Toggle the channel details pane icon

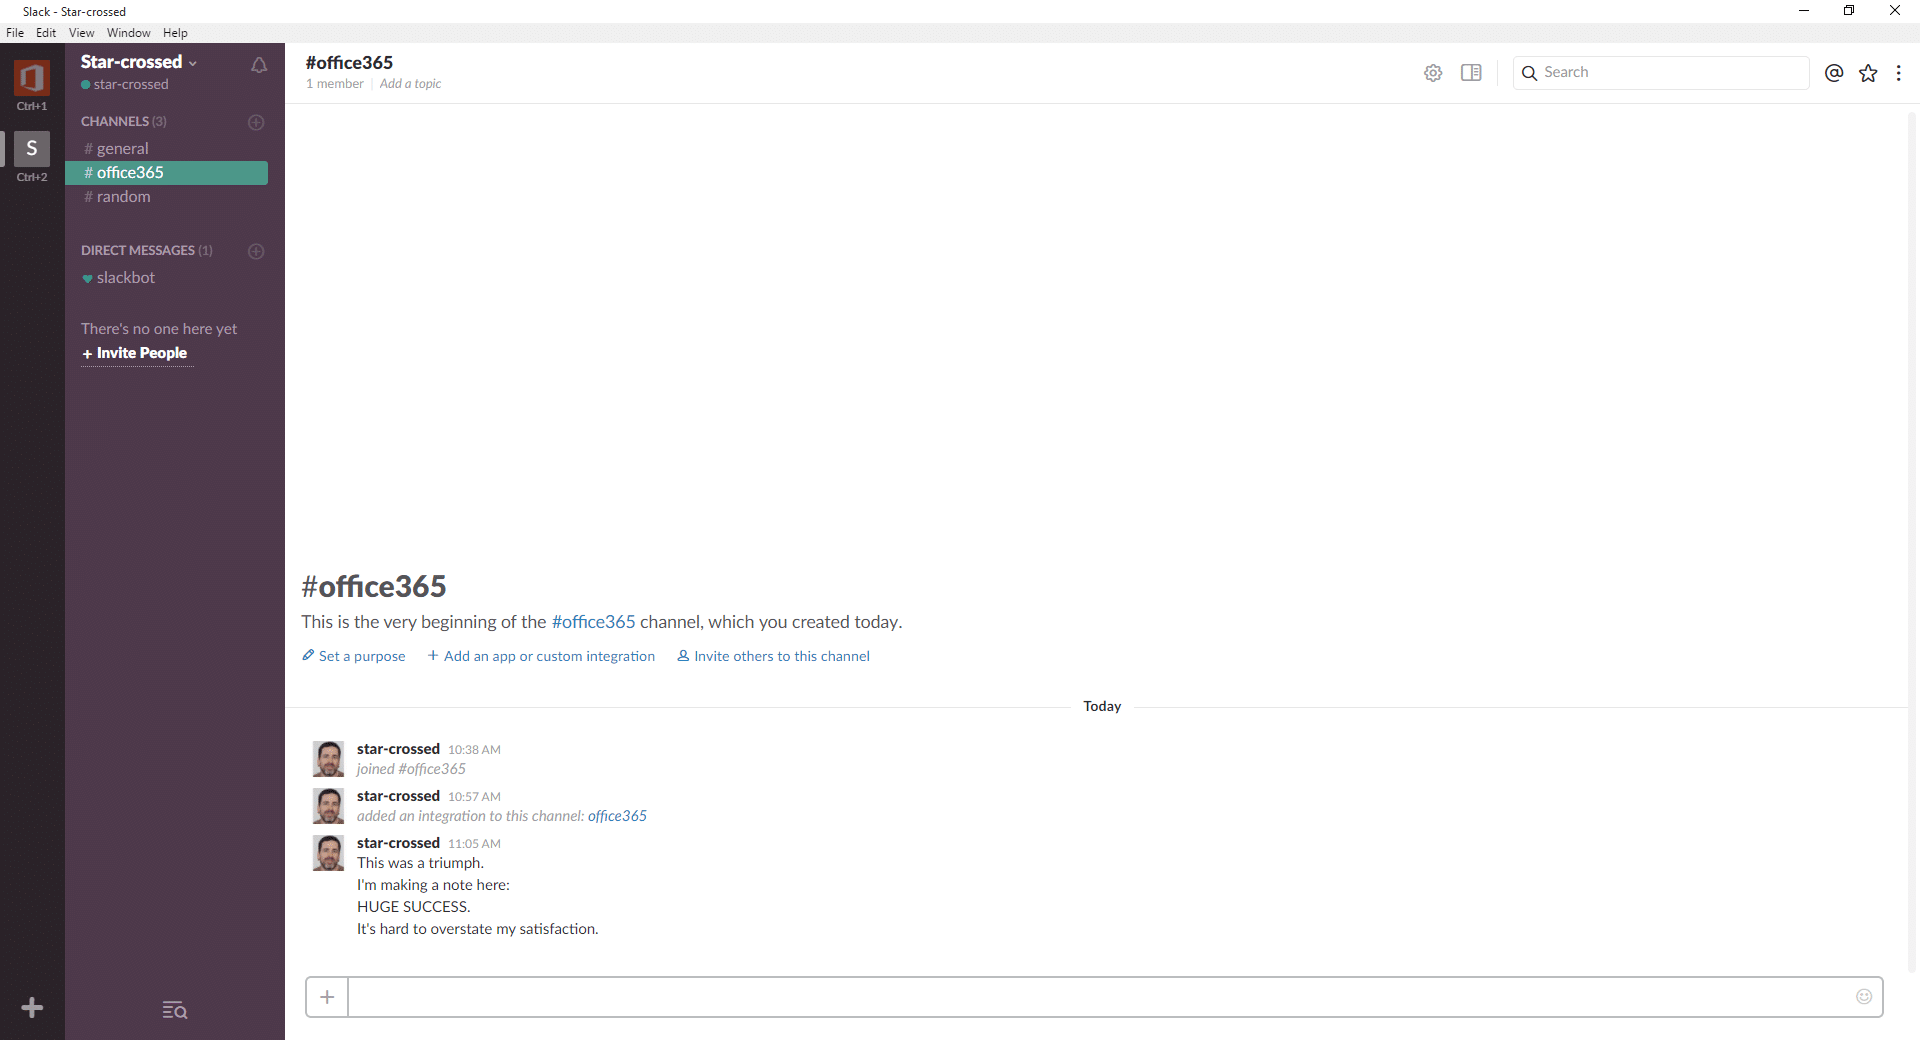pyautogui.click(x=1471, y=73)
